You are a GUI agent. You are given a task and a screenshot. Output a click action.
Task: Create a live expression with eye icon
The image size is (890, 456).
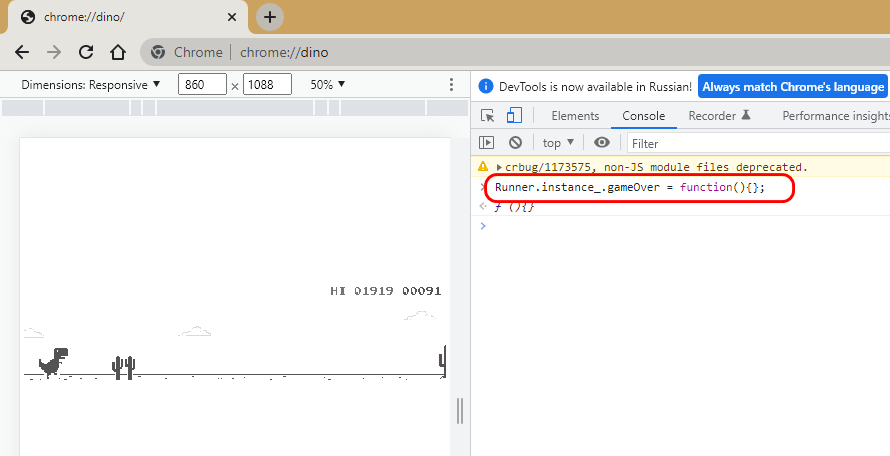(x=602, y=143)
